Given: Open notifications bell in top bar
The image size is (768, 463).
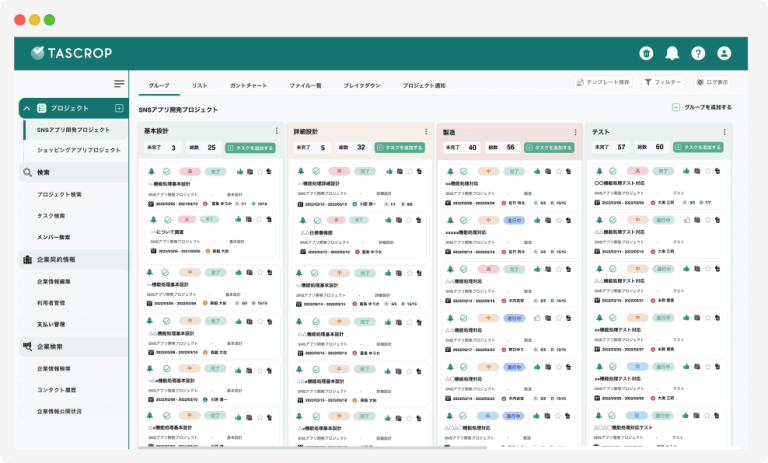Looking at the screenshot, I should click(672, 53).
